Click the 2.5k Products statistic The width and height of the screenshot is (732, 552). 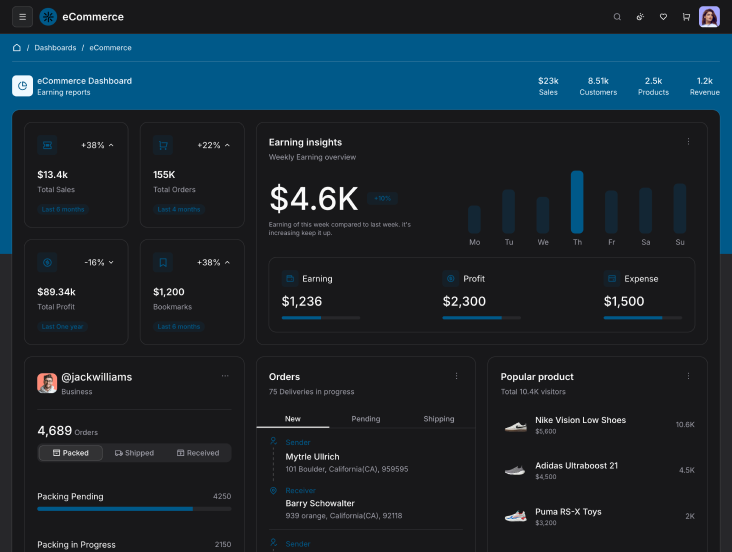coord(653,86)
